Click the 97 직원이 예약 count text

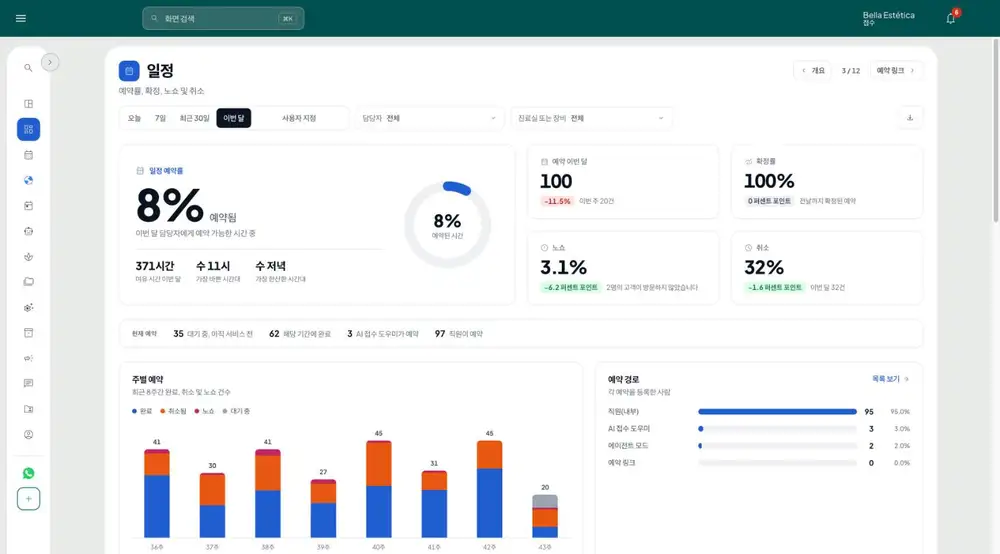click(x=459, y=334)
